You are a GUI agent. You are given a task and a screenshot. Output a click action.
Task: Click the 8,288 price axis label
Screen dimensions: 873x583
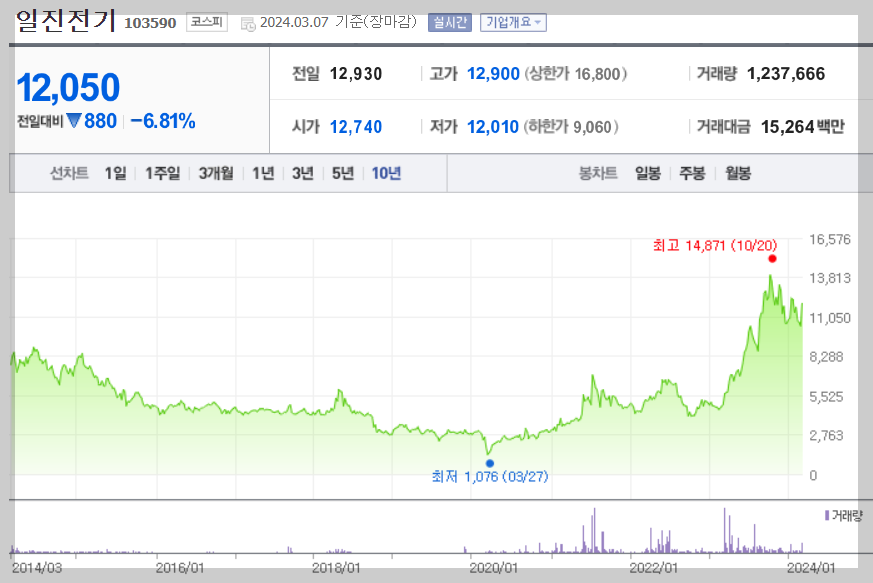pyautogui.click(x=826, y=357)
